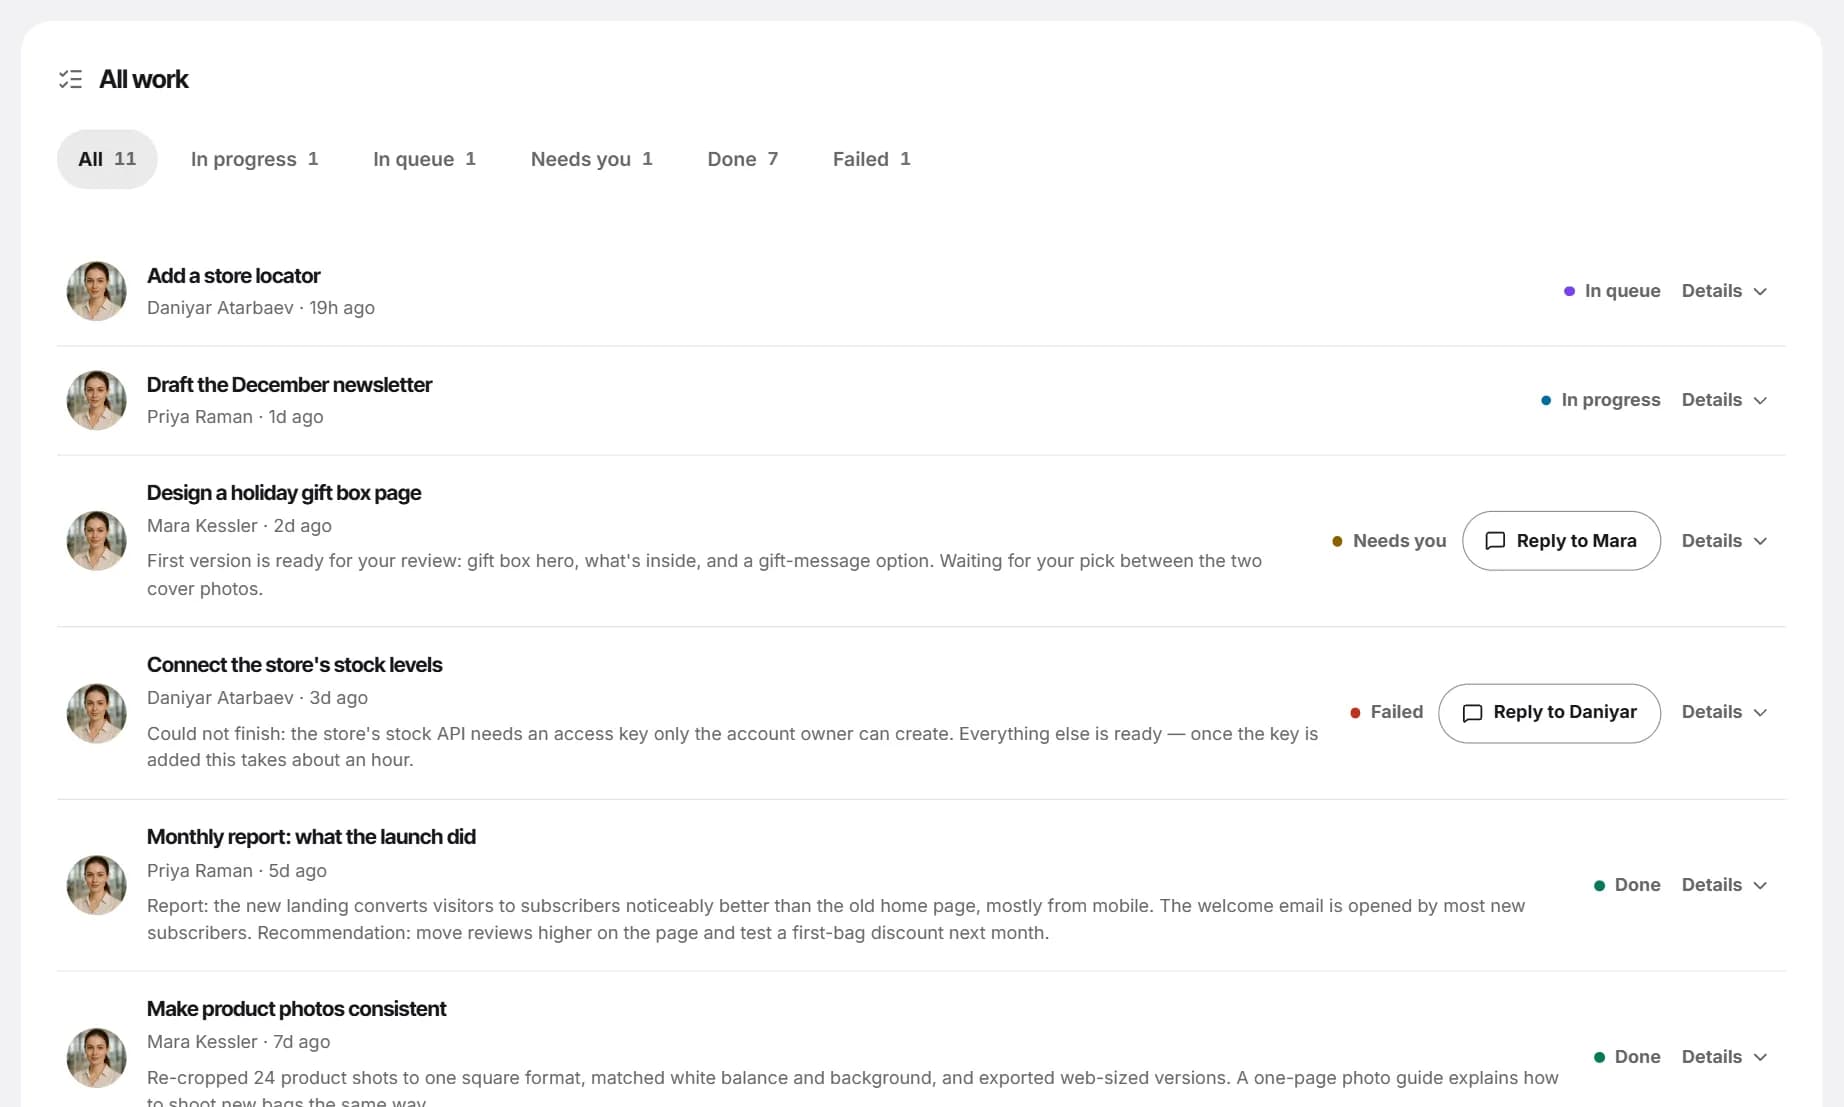Screen dimensions: 1844x1107
Task: Expand Details for Make product photos consistent
Action: (1724, 1057)
